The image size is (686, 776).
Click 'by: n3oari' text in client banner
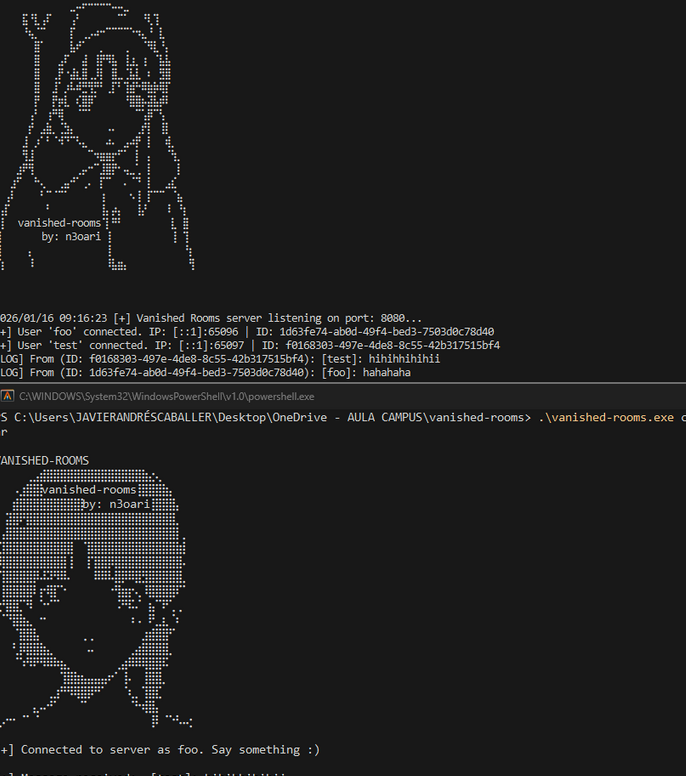coord(116,505)
